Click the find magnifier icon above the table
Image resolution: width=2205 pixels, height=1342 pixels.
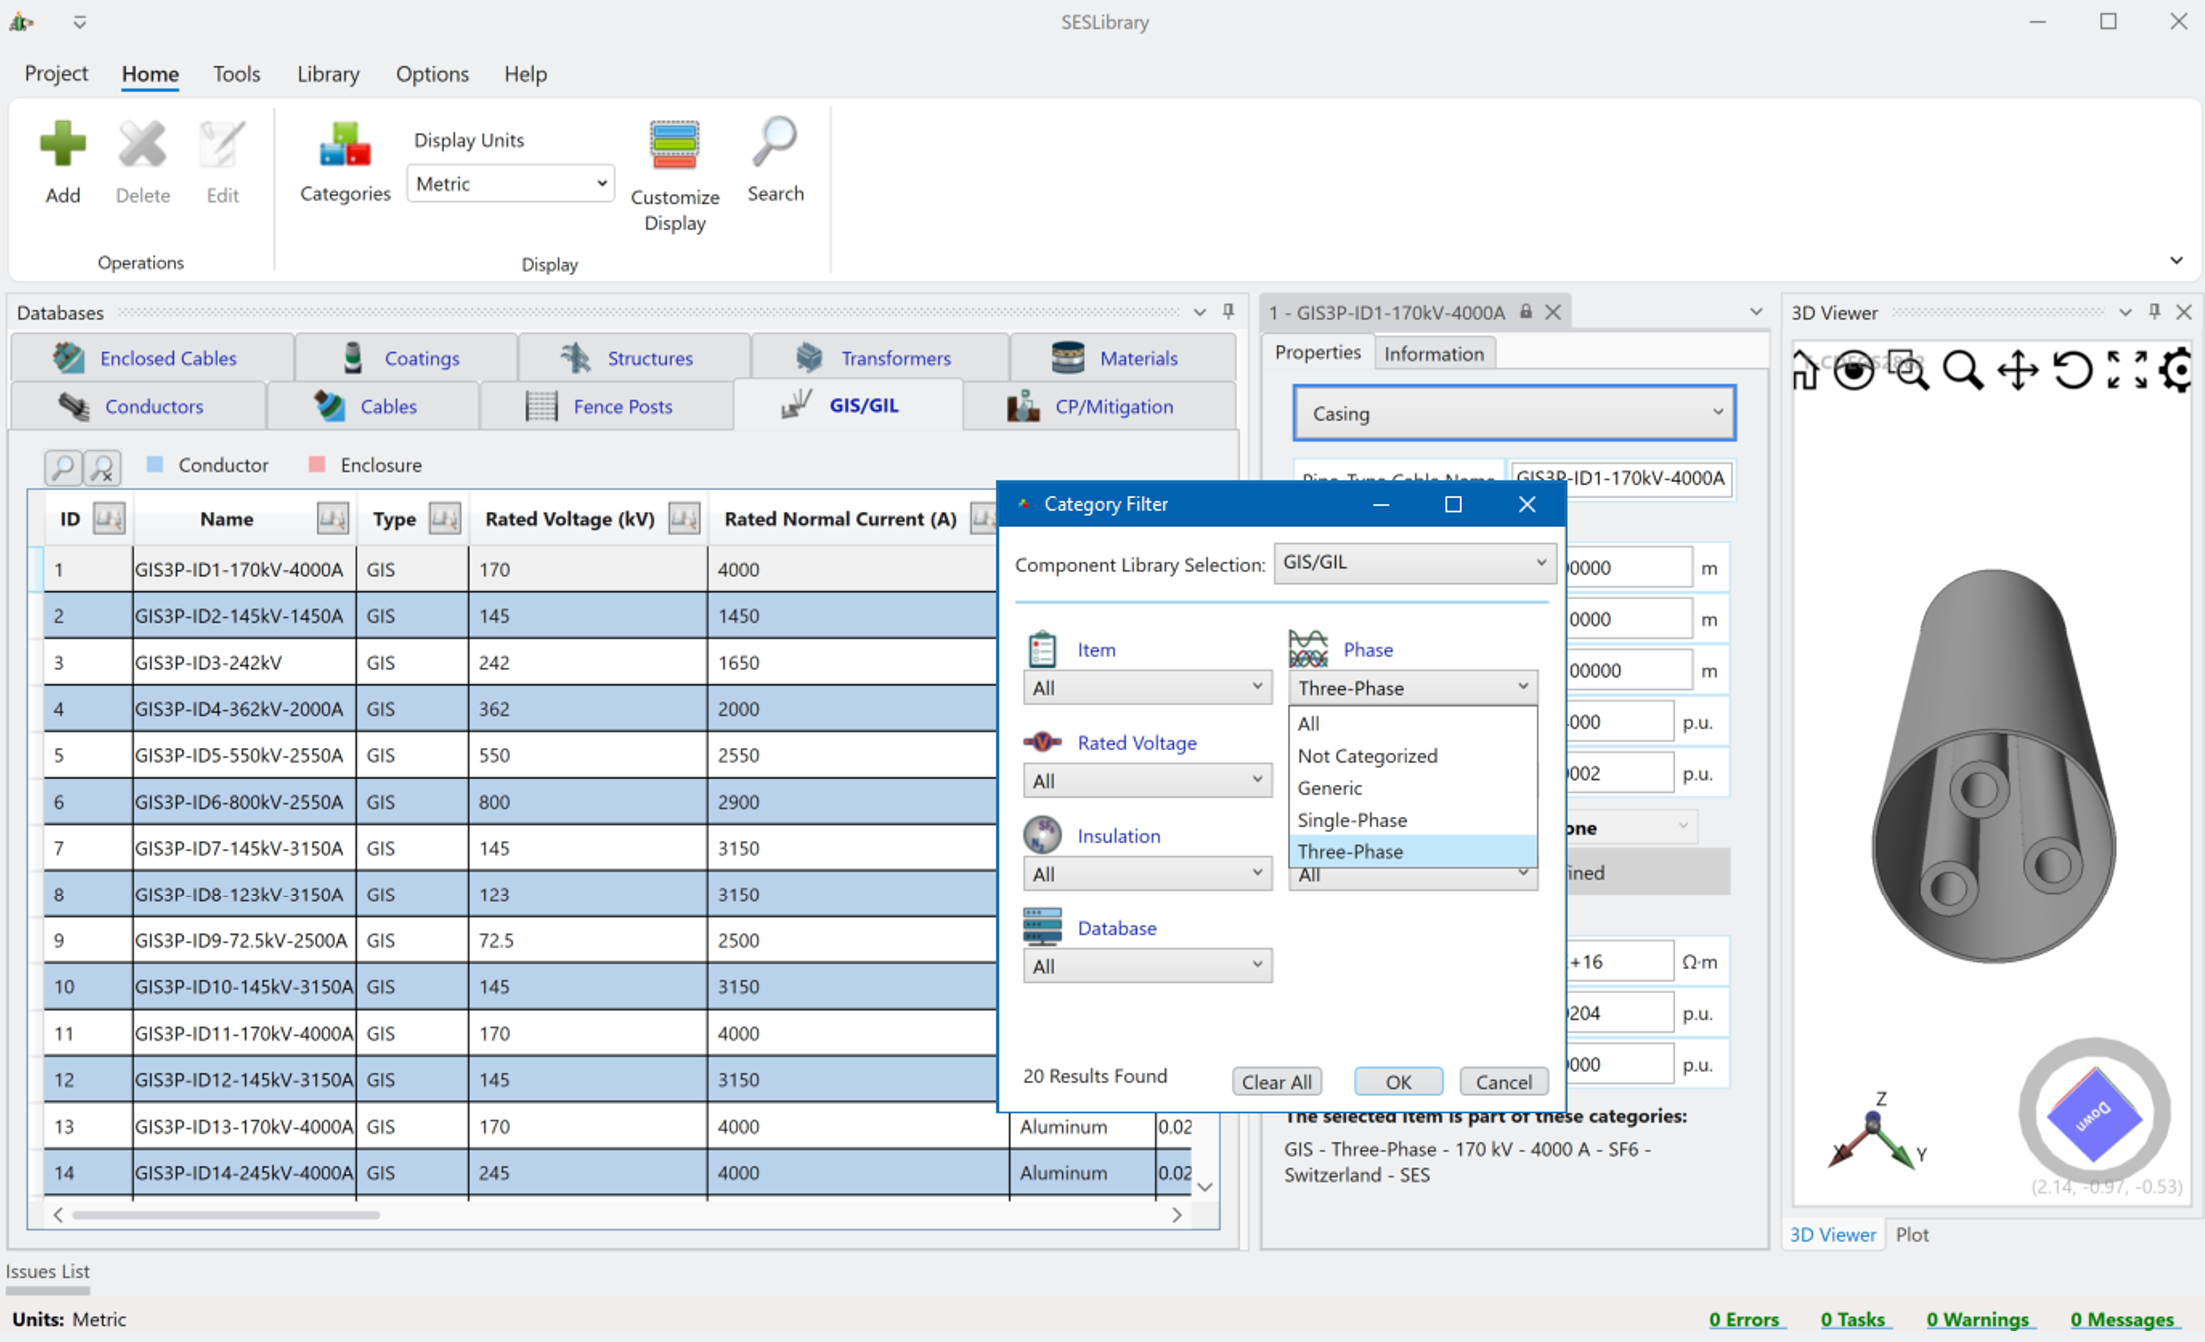coord(62,466)
